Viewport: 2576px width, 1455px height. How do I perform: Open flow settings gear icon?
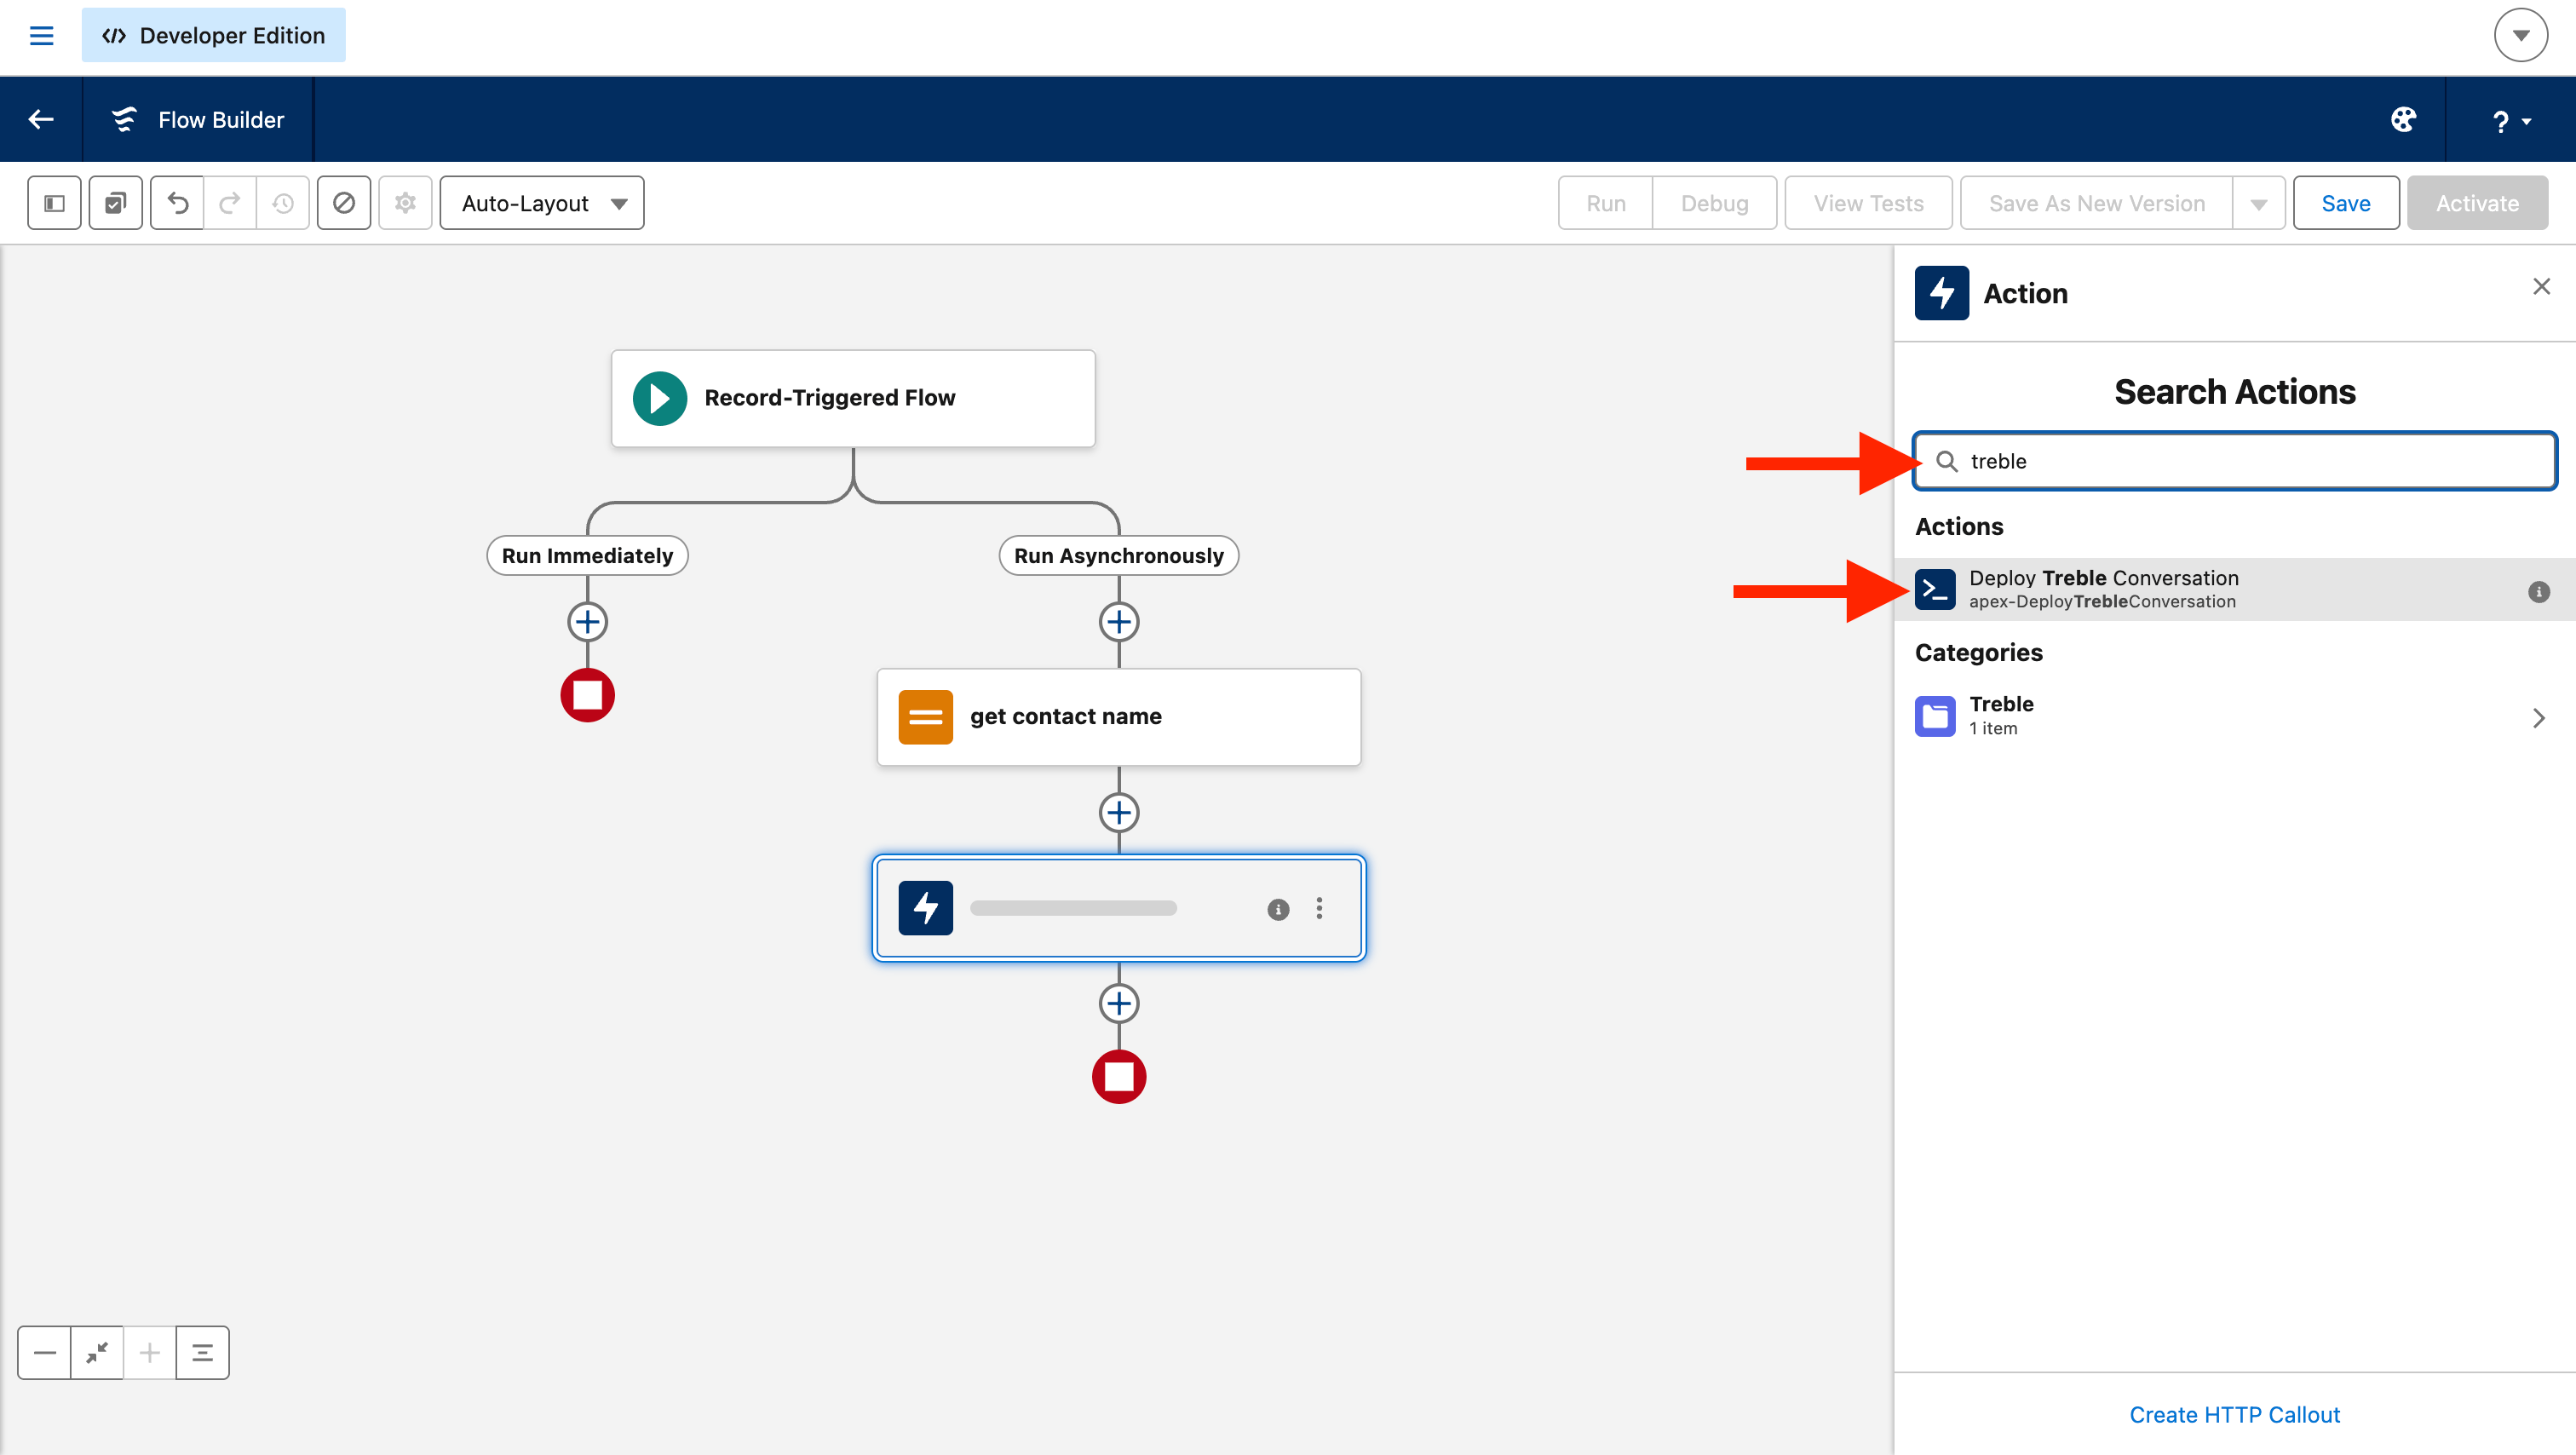pos(405,203)
